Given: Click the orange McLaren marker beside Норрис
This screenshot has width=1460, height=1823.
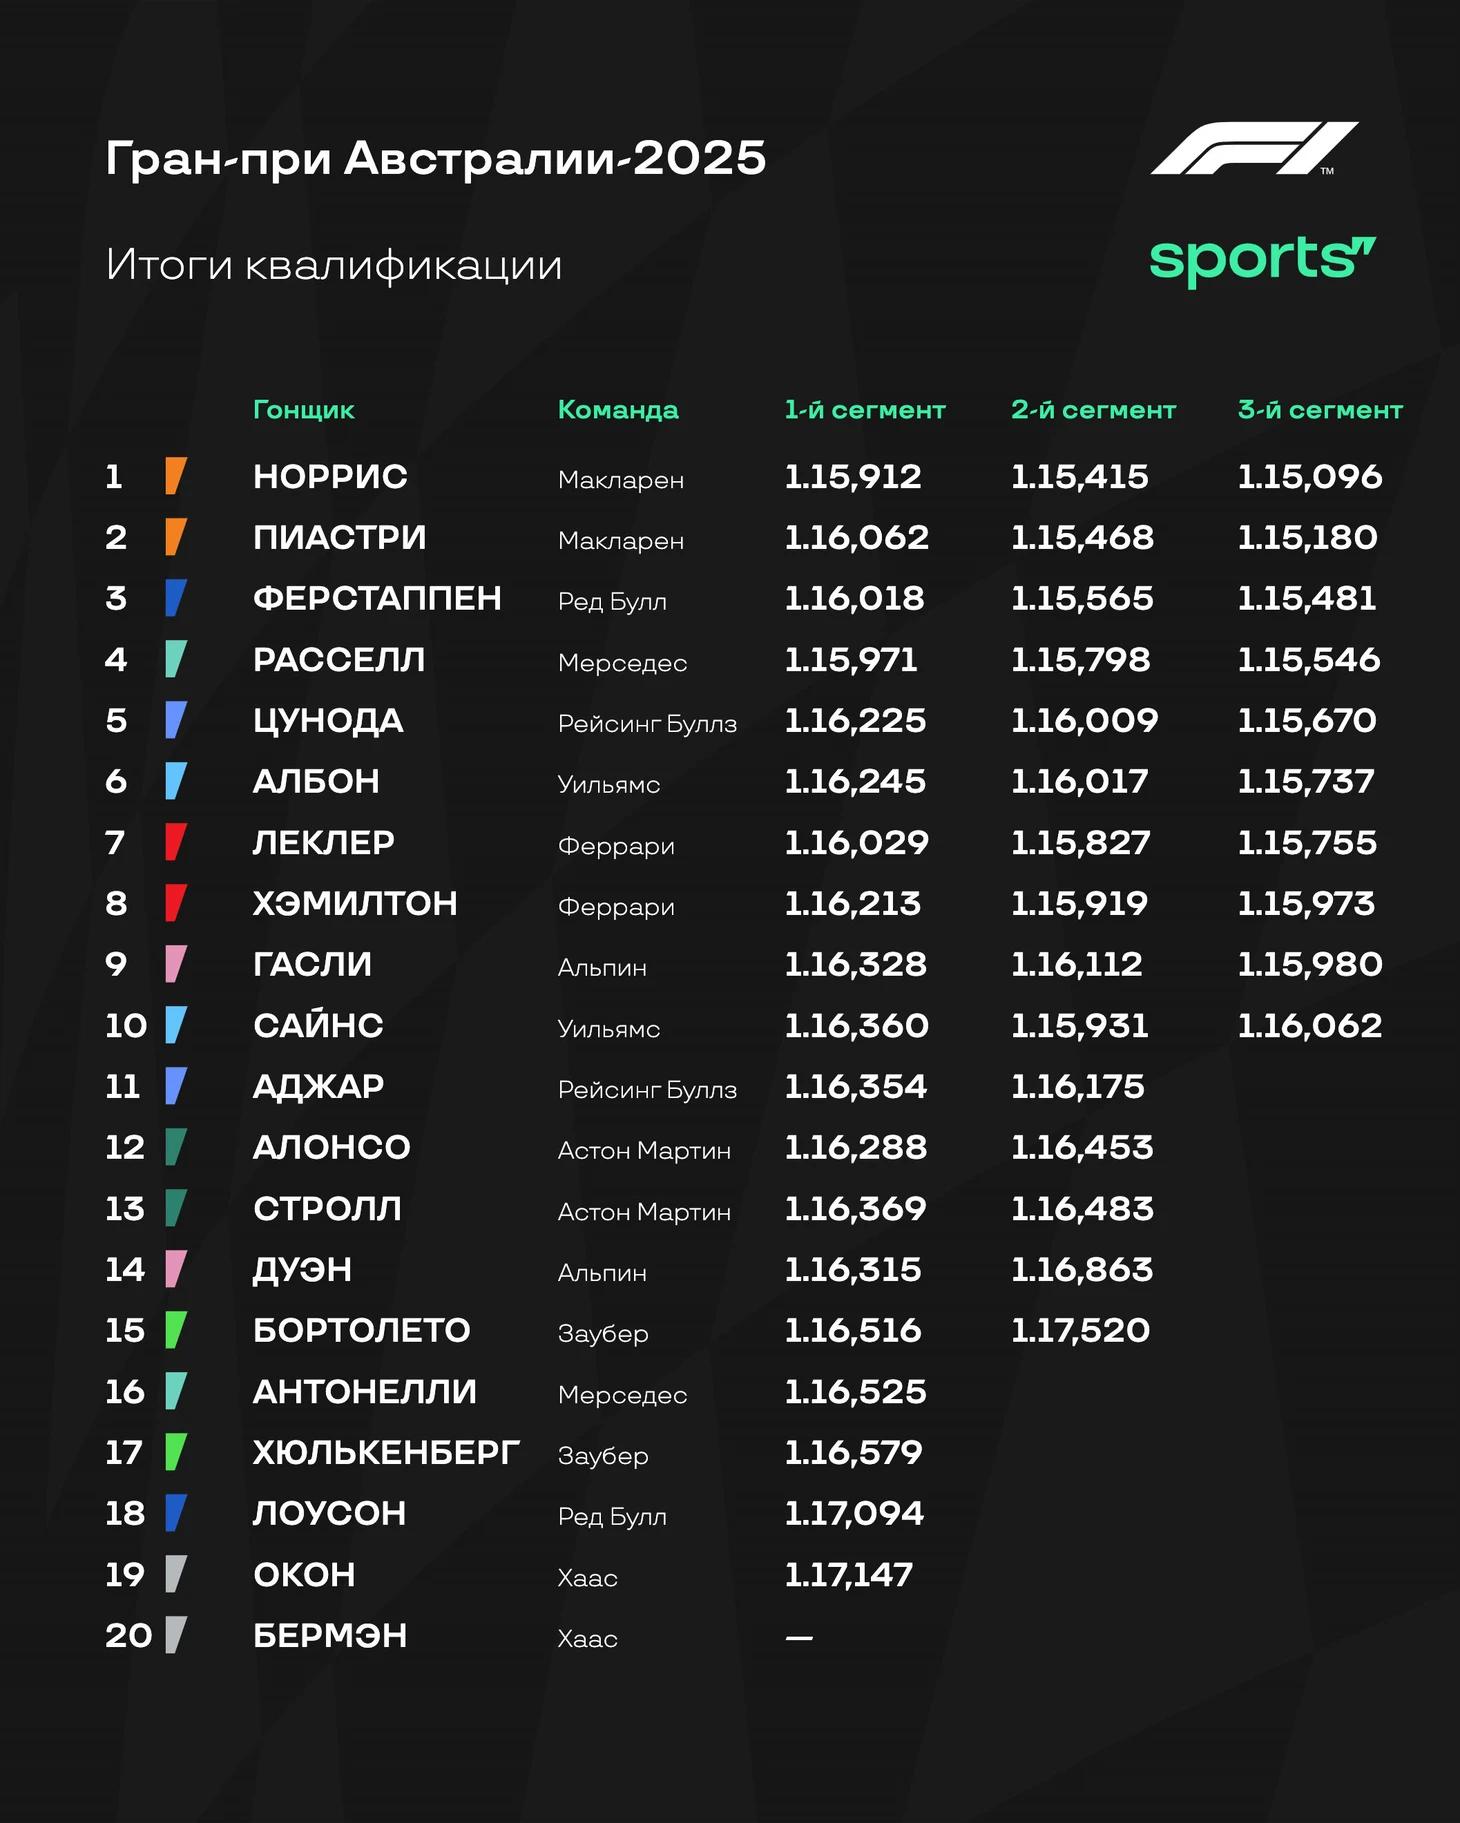Looking at the screenshot, I should click(176, 476).
